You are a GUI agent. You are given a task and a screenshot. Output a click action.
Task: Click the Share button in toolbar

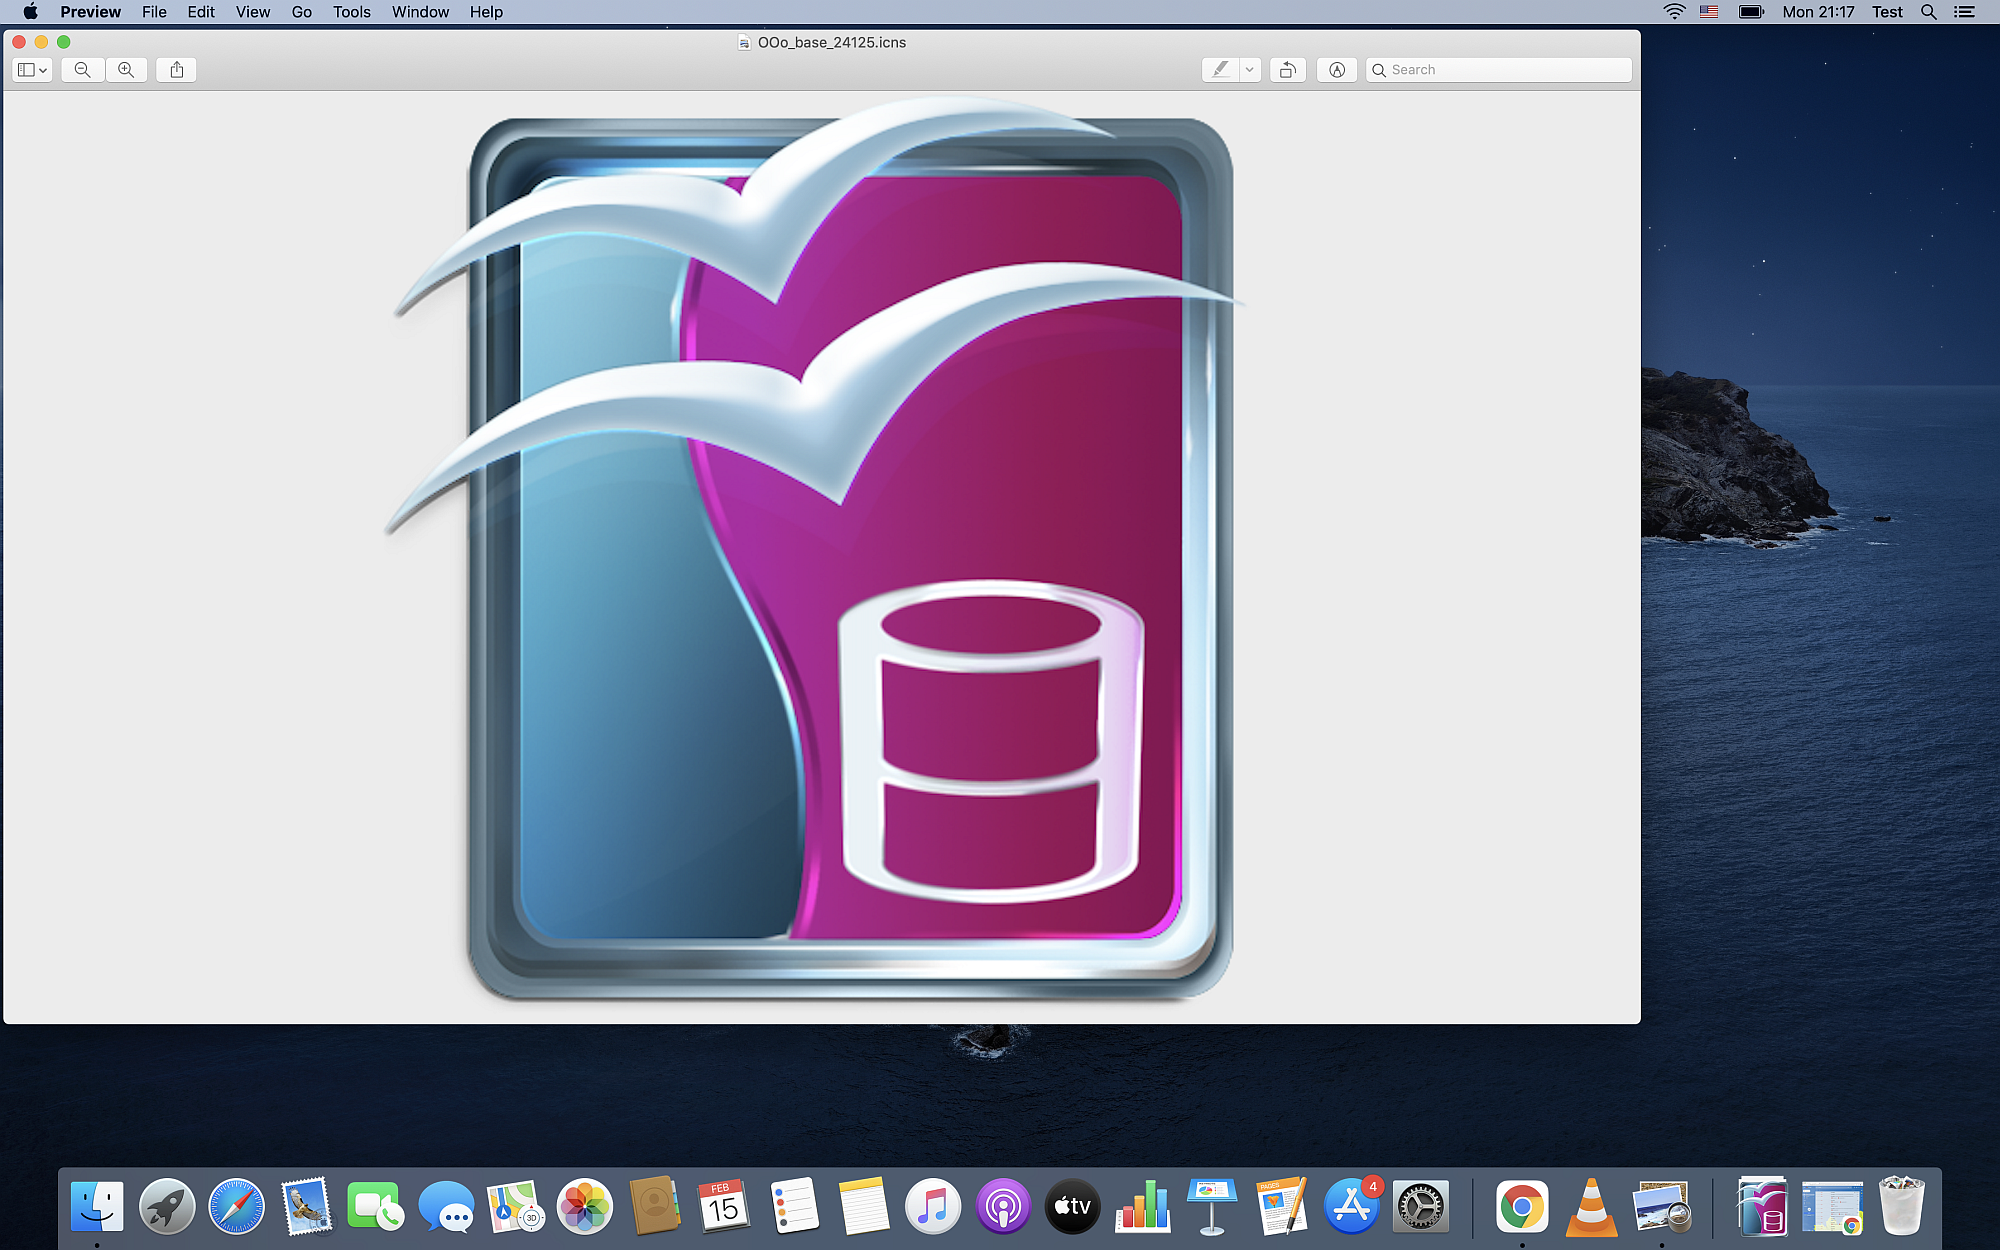point(176,68)
